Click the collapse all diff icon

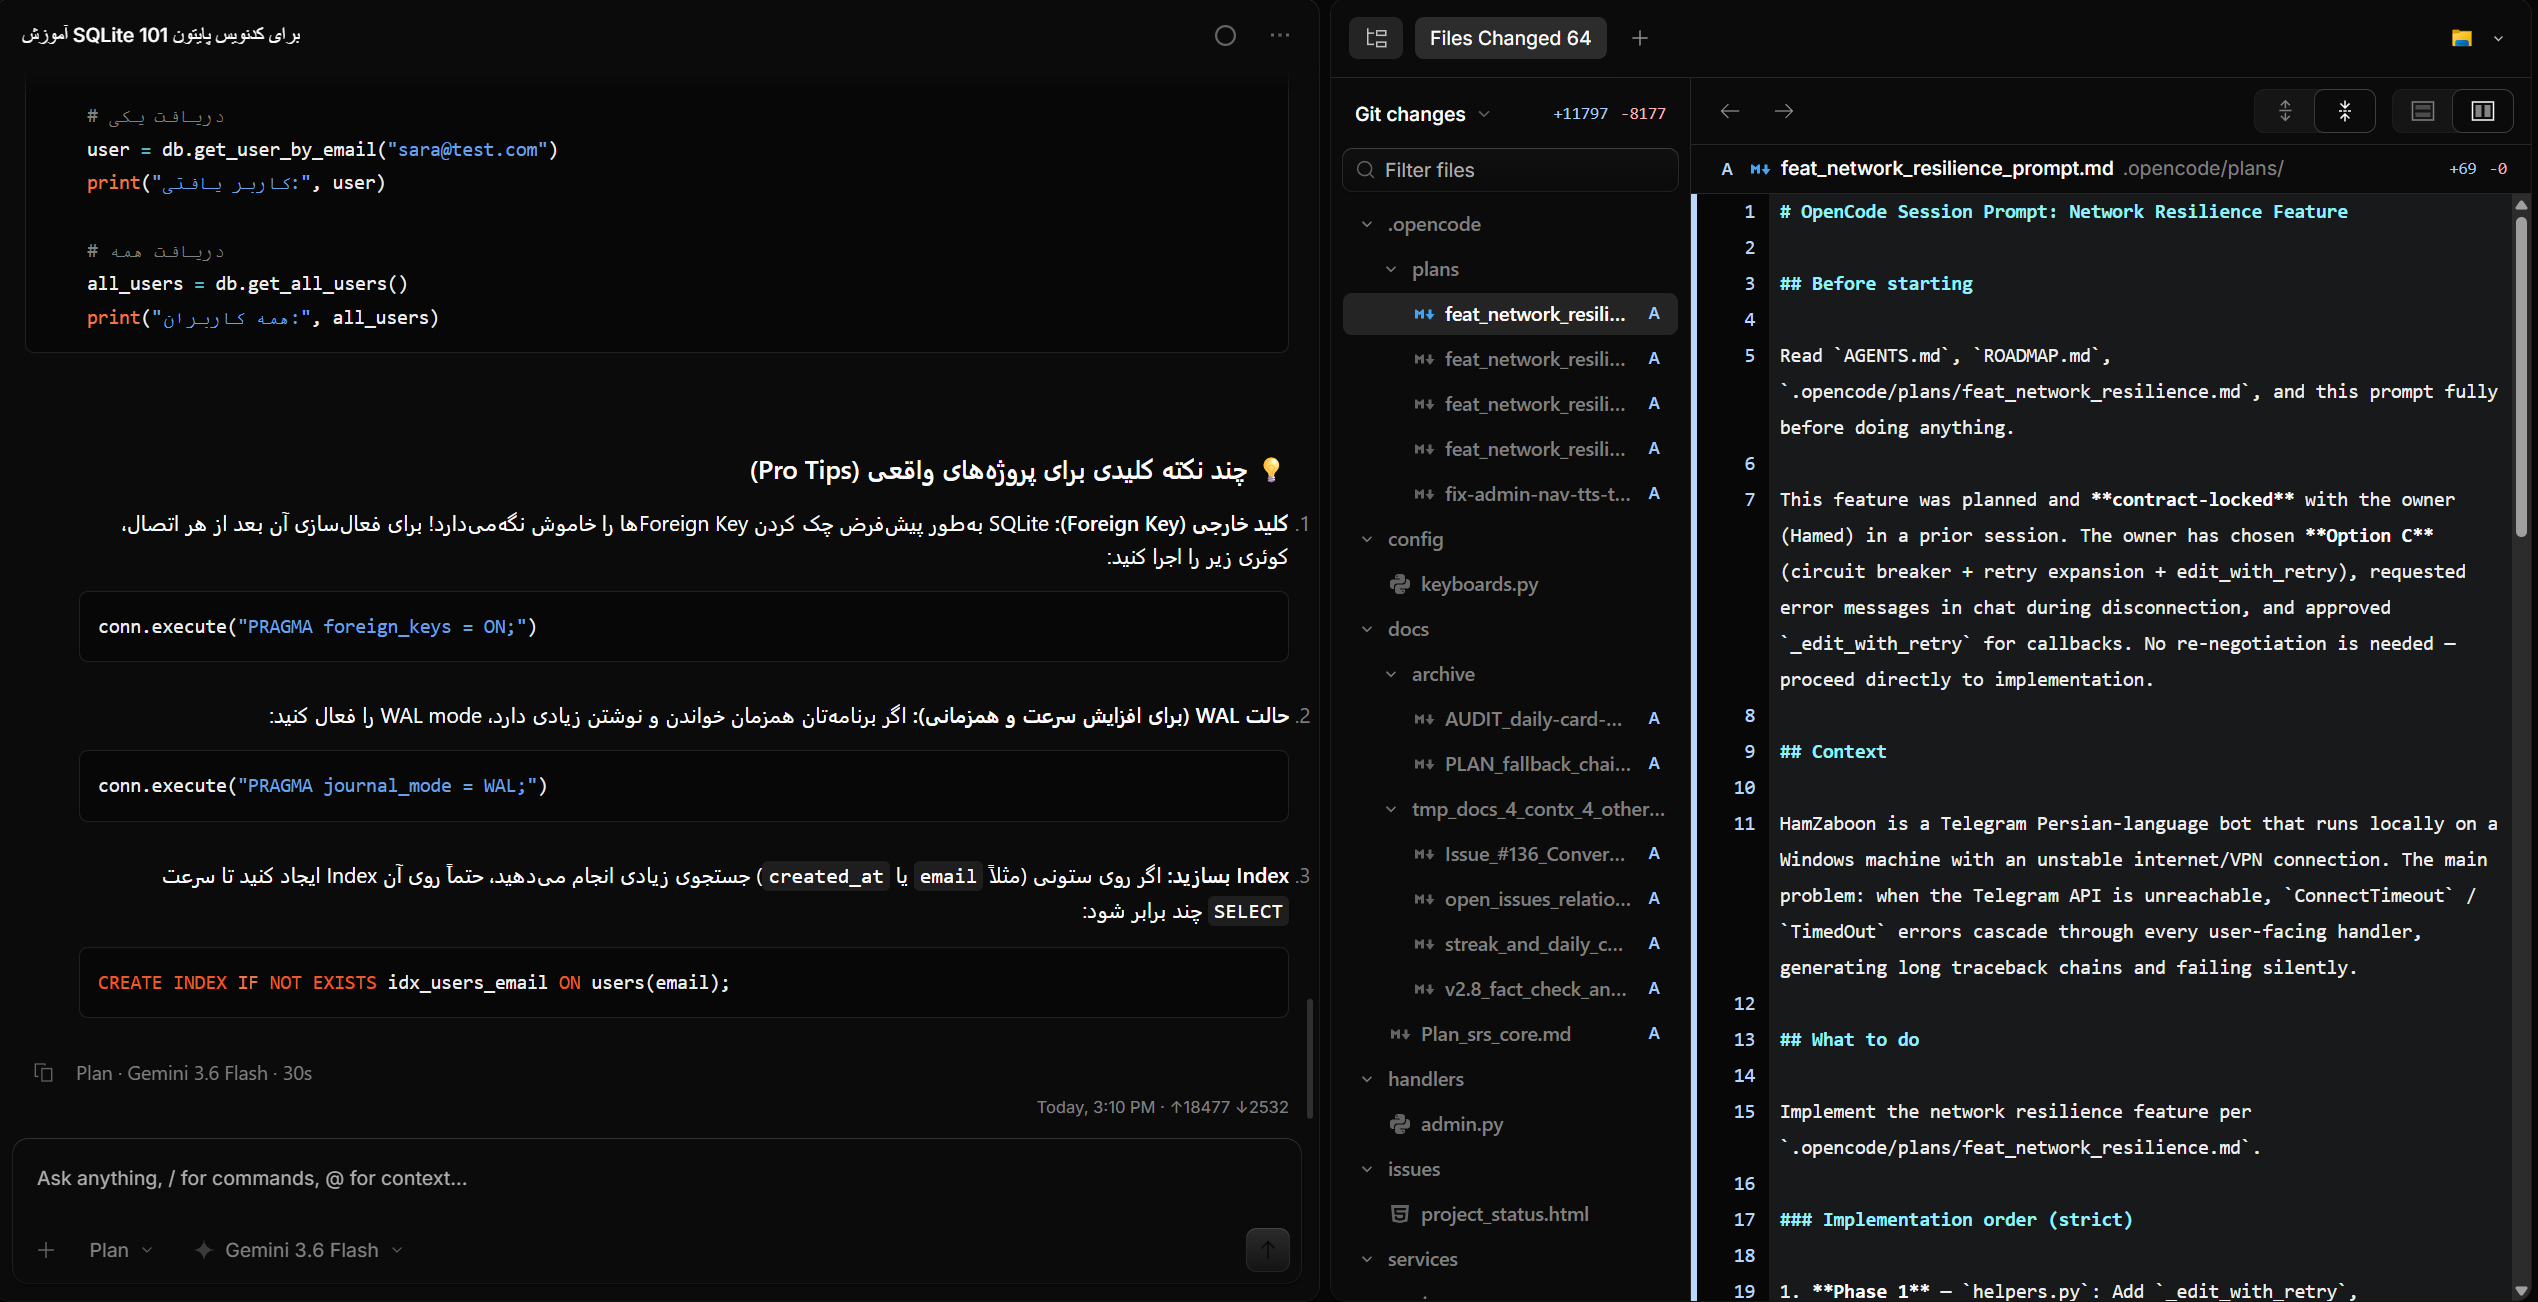pos(2345,111)
